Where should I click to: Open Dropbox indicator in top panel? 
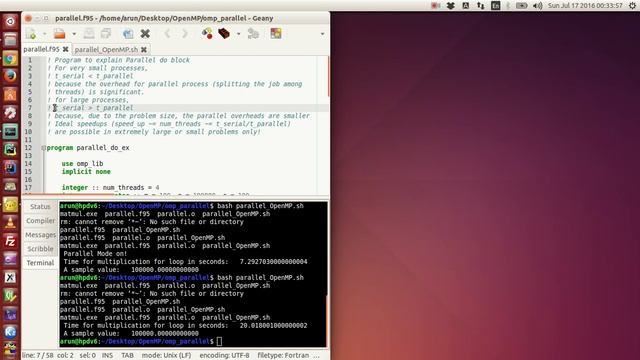(x=451, y=5)
